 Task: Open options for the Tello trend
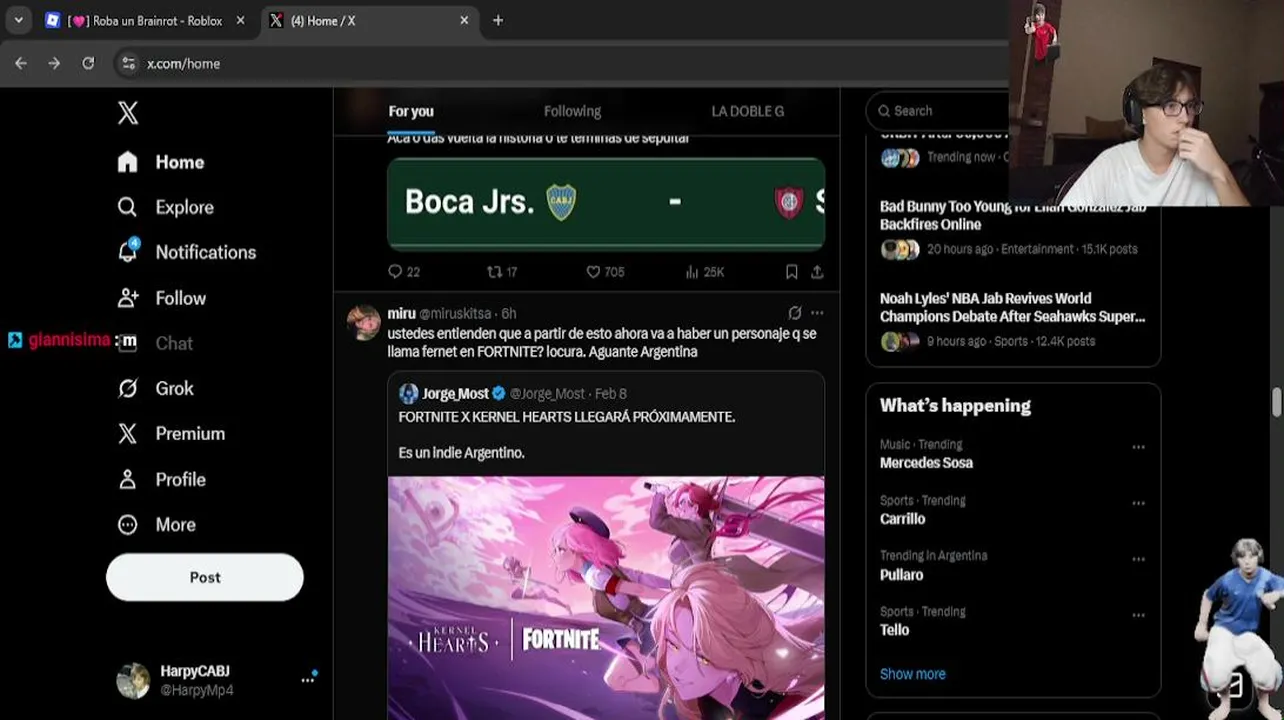click(x=1138, y=615)
